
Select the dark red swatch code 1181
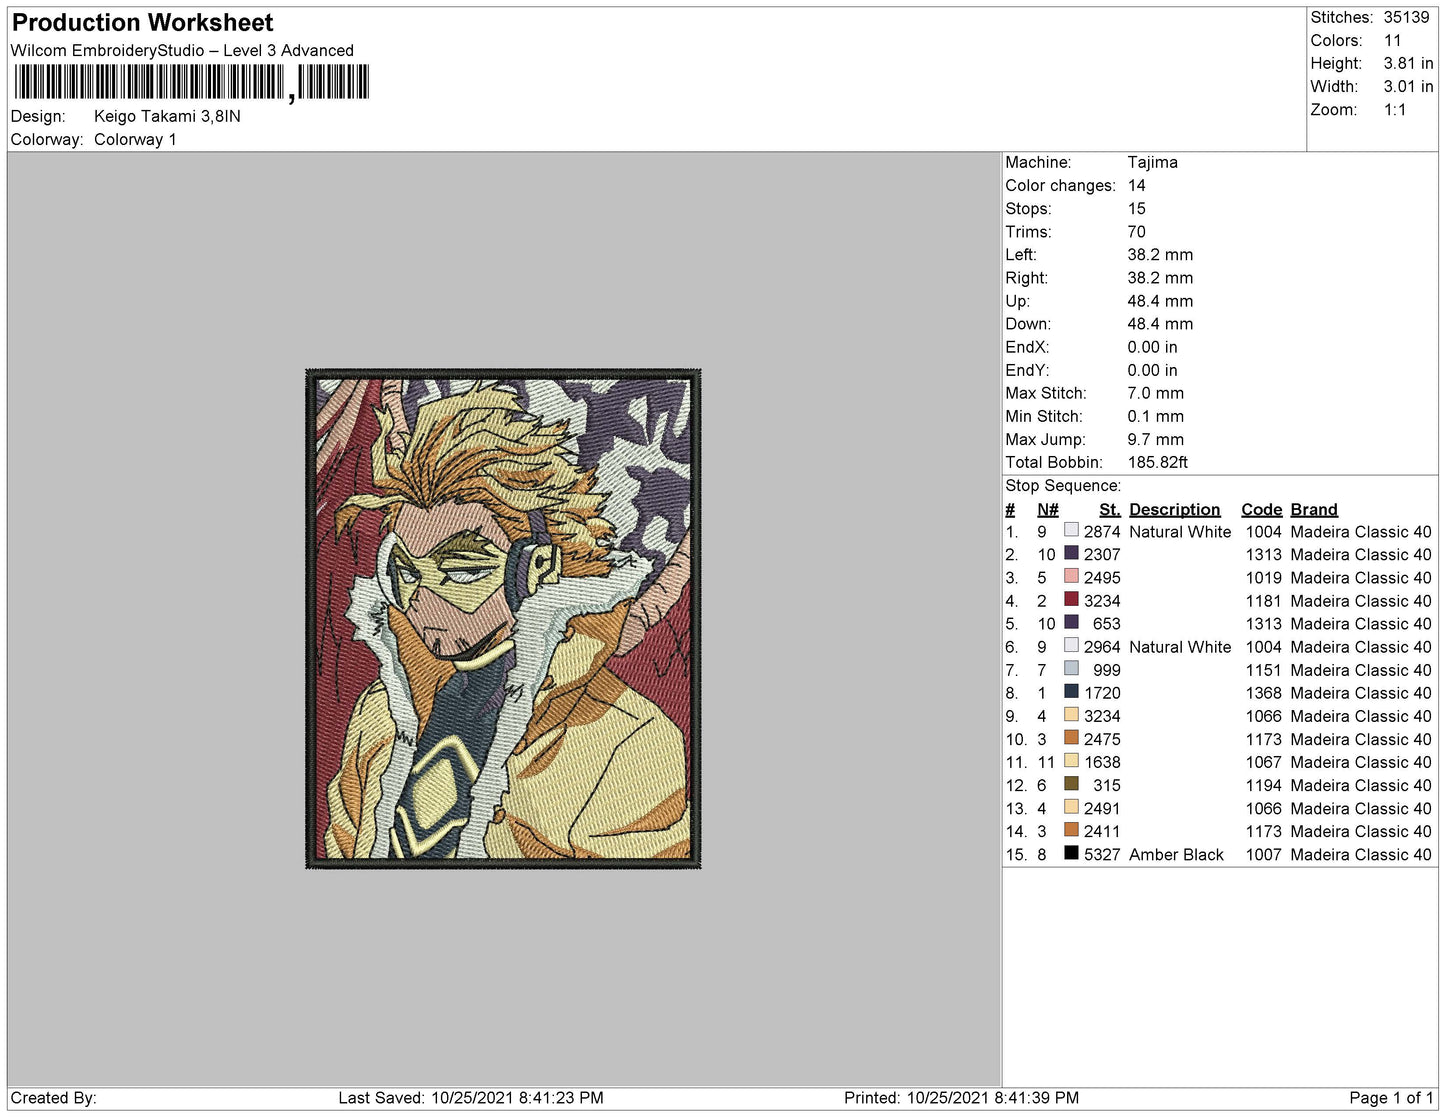[1071, 599]
